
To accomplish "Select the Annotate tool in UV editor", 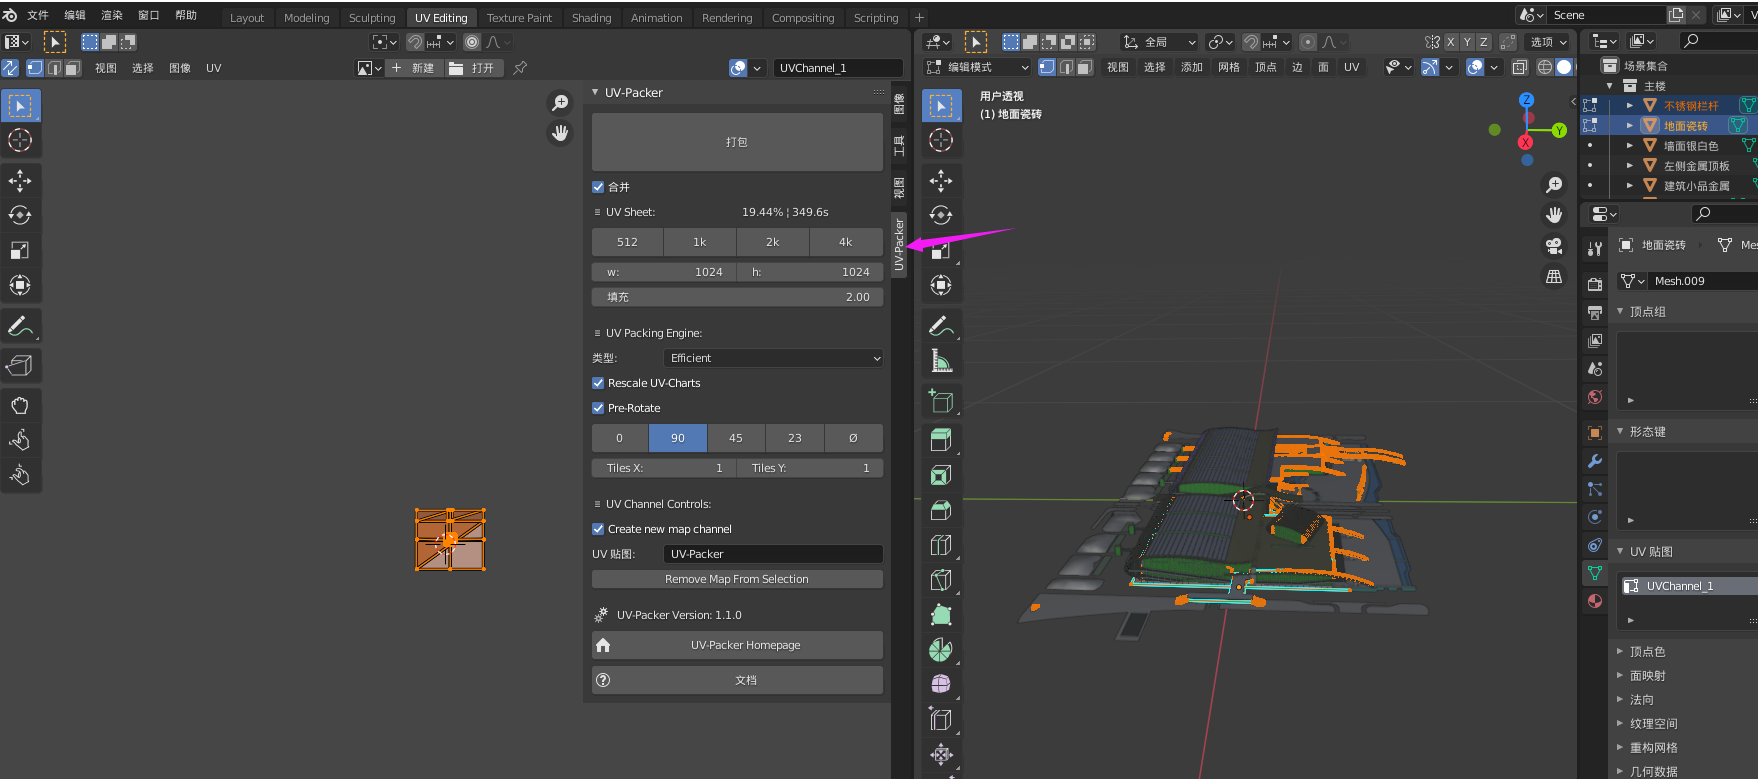I will tap(20, 326).
